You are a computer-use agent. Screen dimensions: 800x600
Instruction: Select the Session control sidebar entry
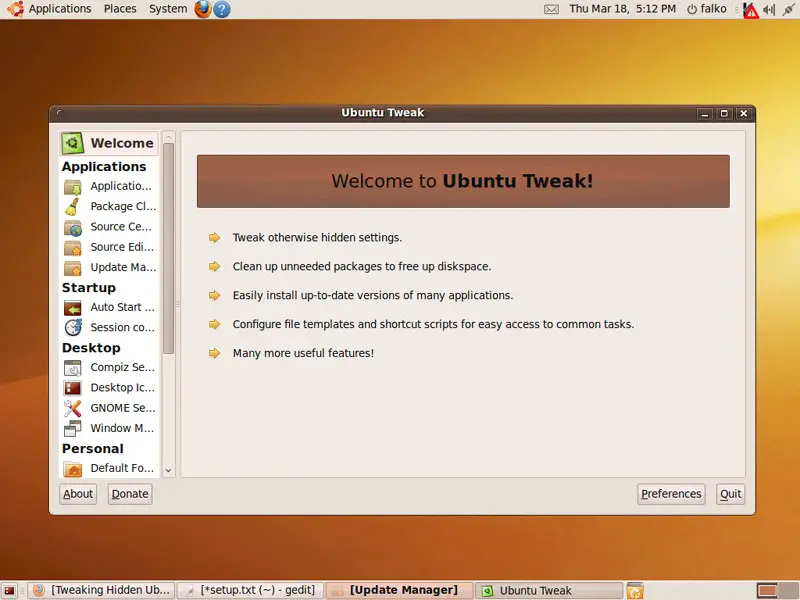pos(108,328)
